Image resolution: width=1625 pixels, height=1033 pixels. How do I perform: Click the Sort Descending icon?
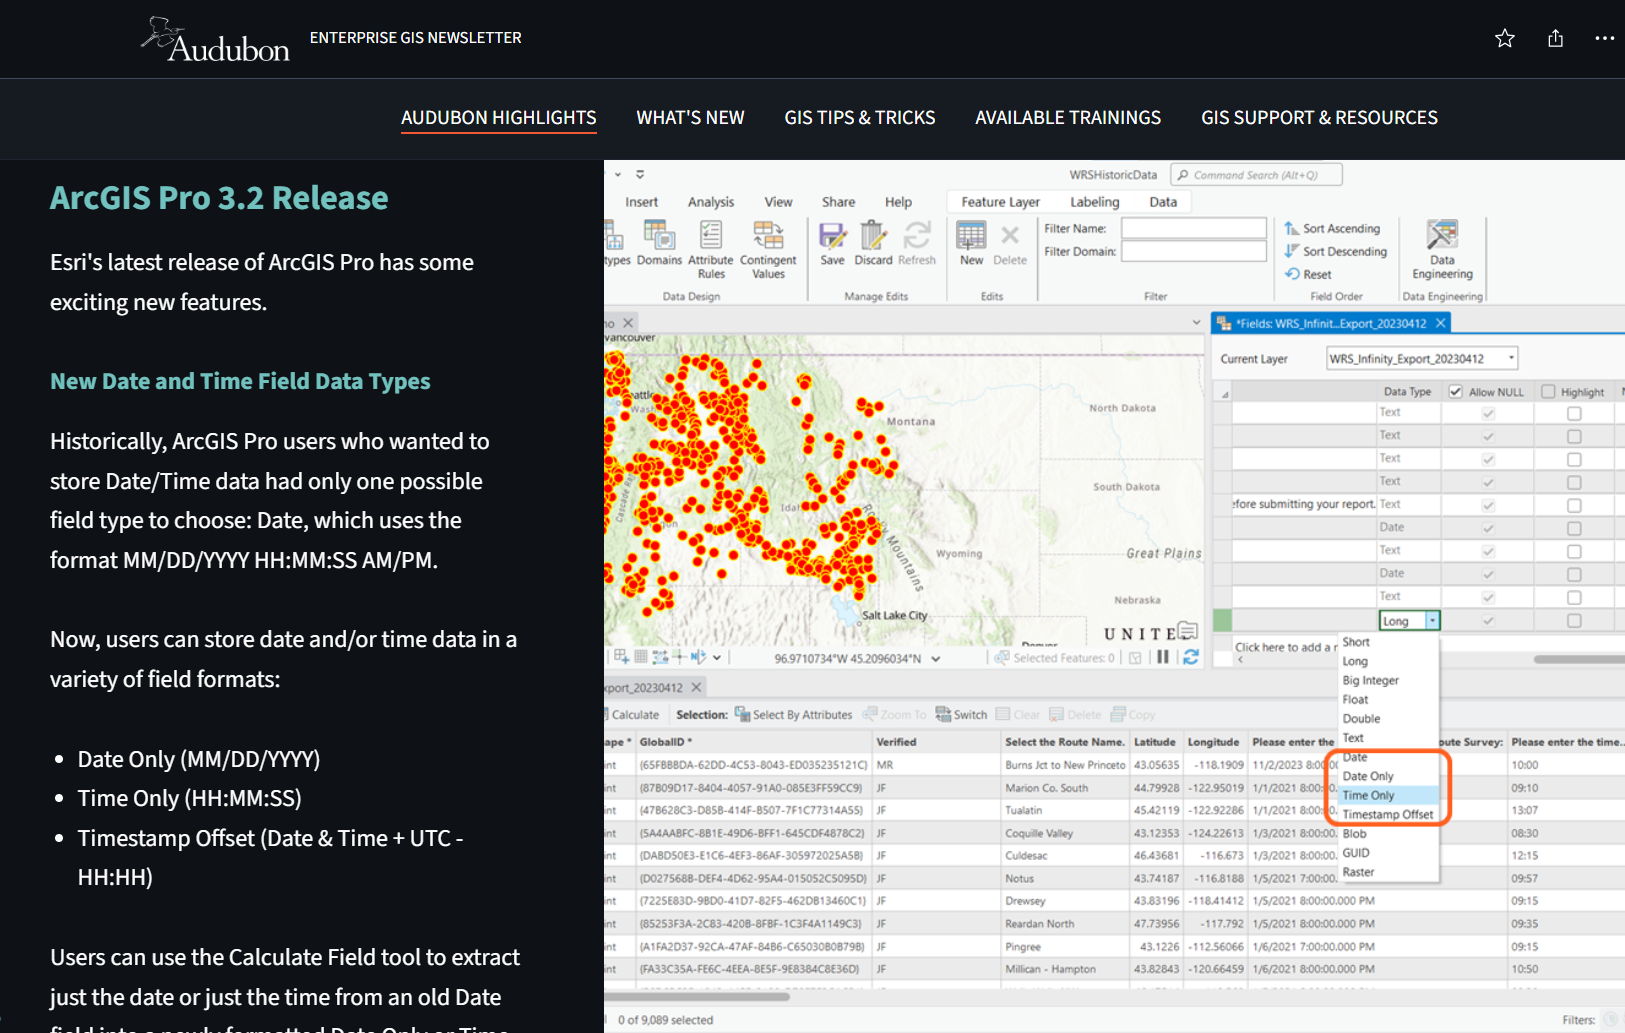click(1292, 251)
